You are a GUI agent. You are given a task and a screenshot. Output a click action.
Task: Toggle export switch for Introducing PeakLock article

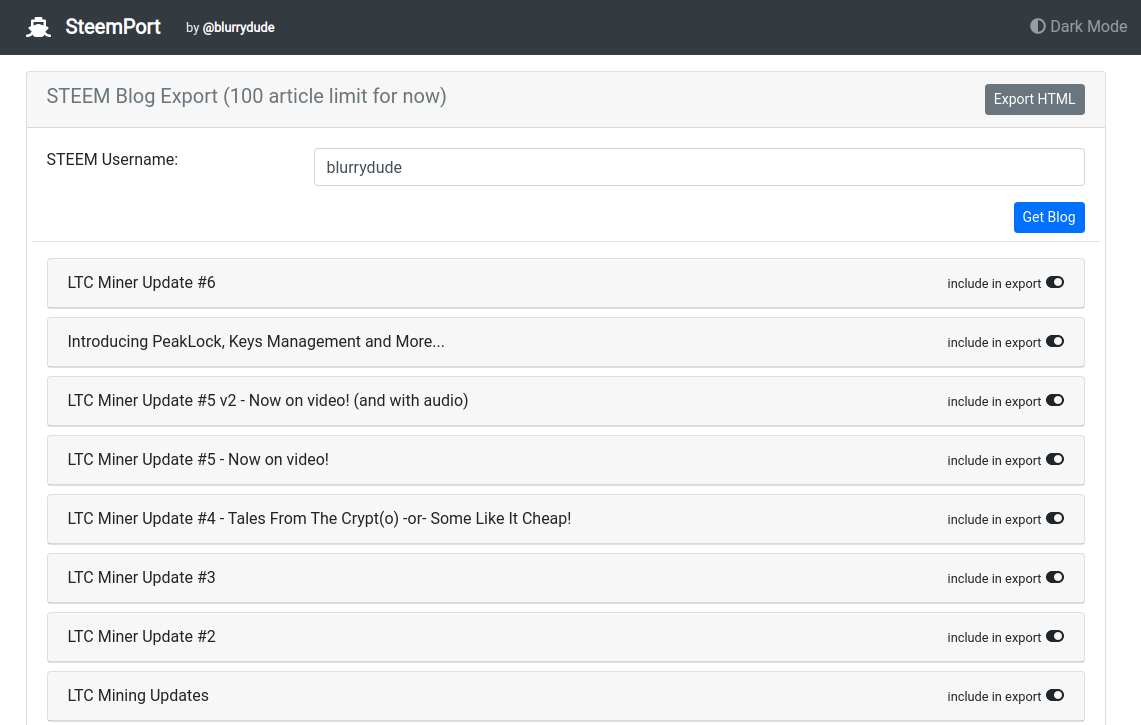pos(1055,342)
